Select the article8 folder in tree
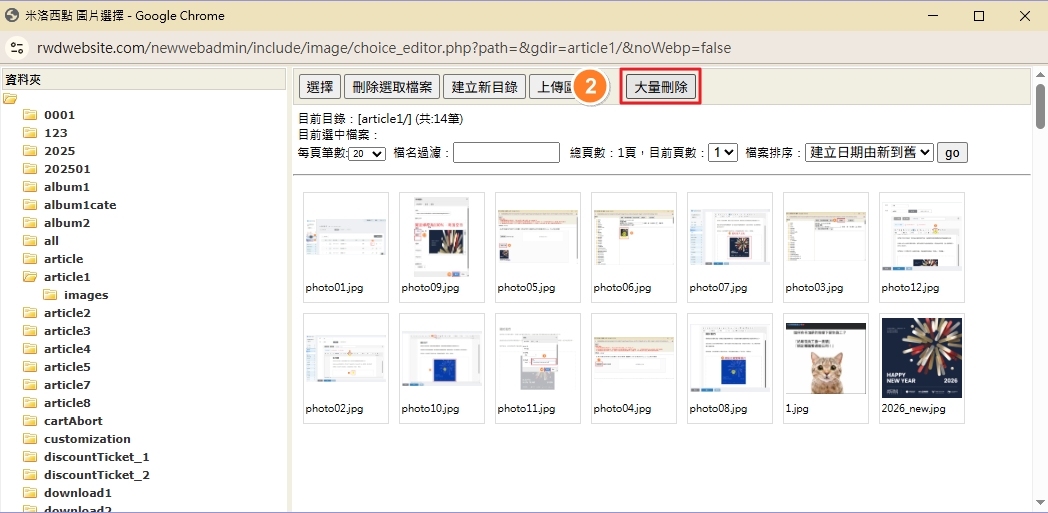 (67, 403)
